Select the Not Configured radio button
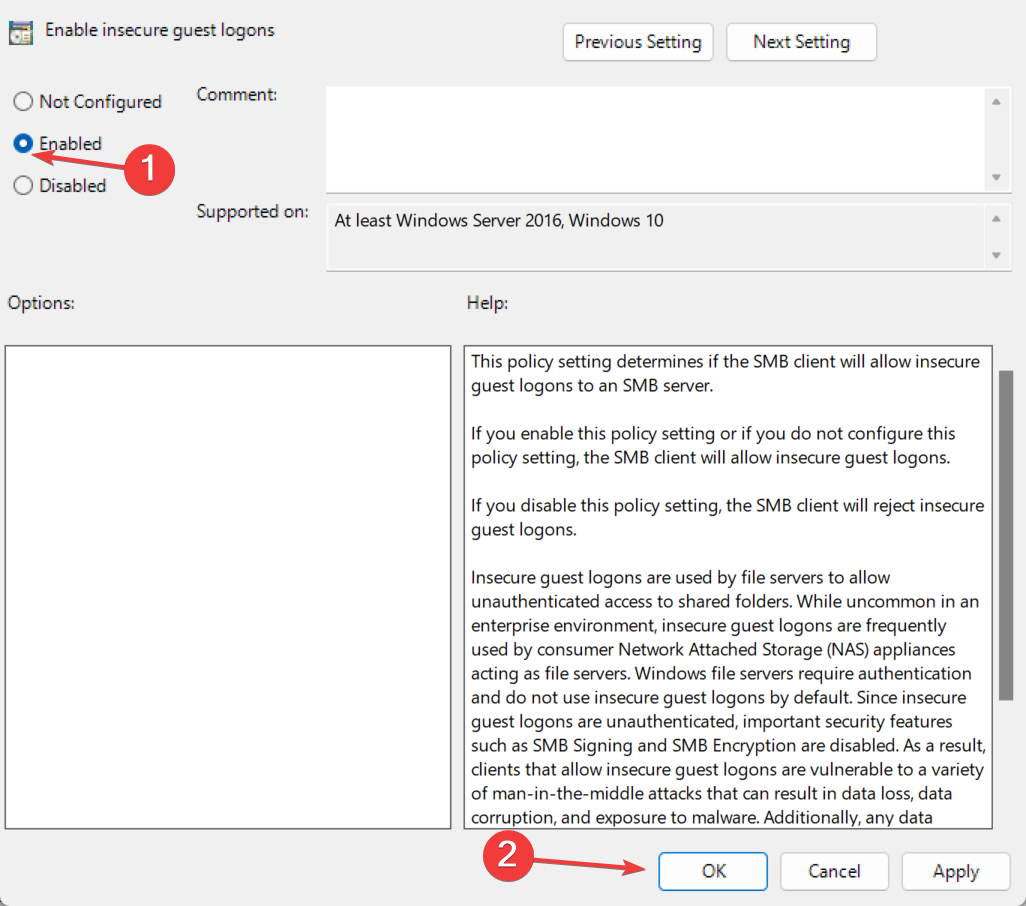The image size is (1026, 906). coord(23,102)
